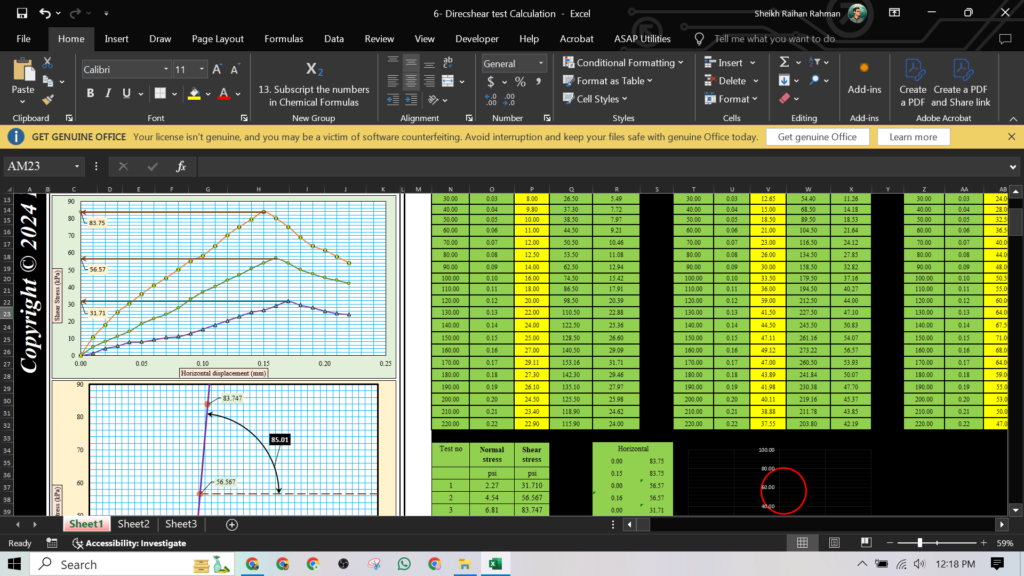
Task: Set middle vertical alignment
Action: pos(411,63)
